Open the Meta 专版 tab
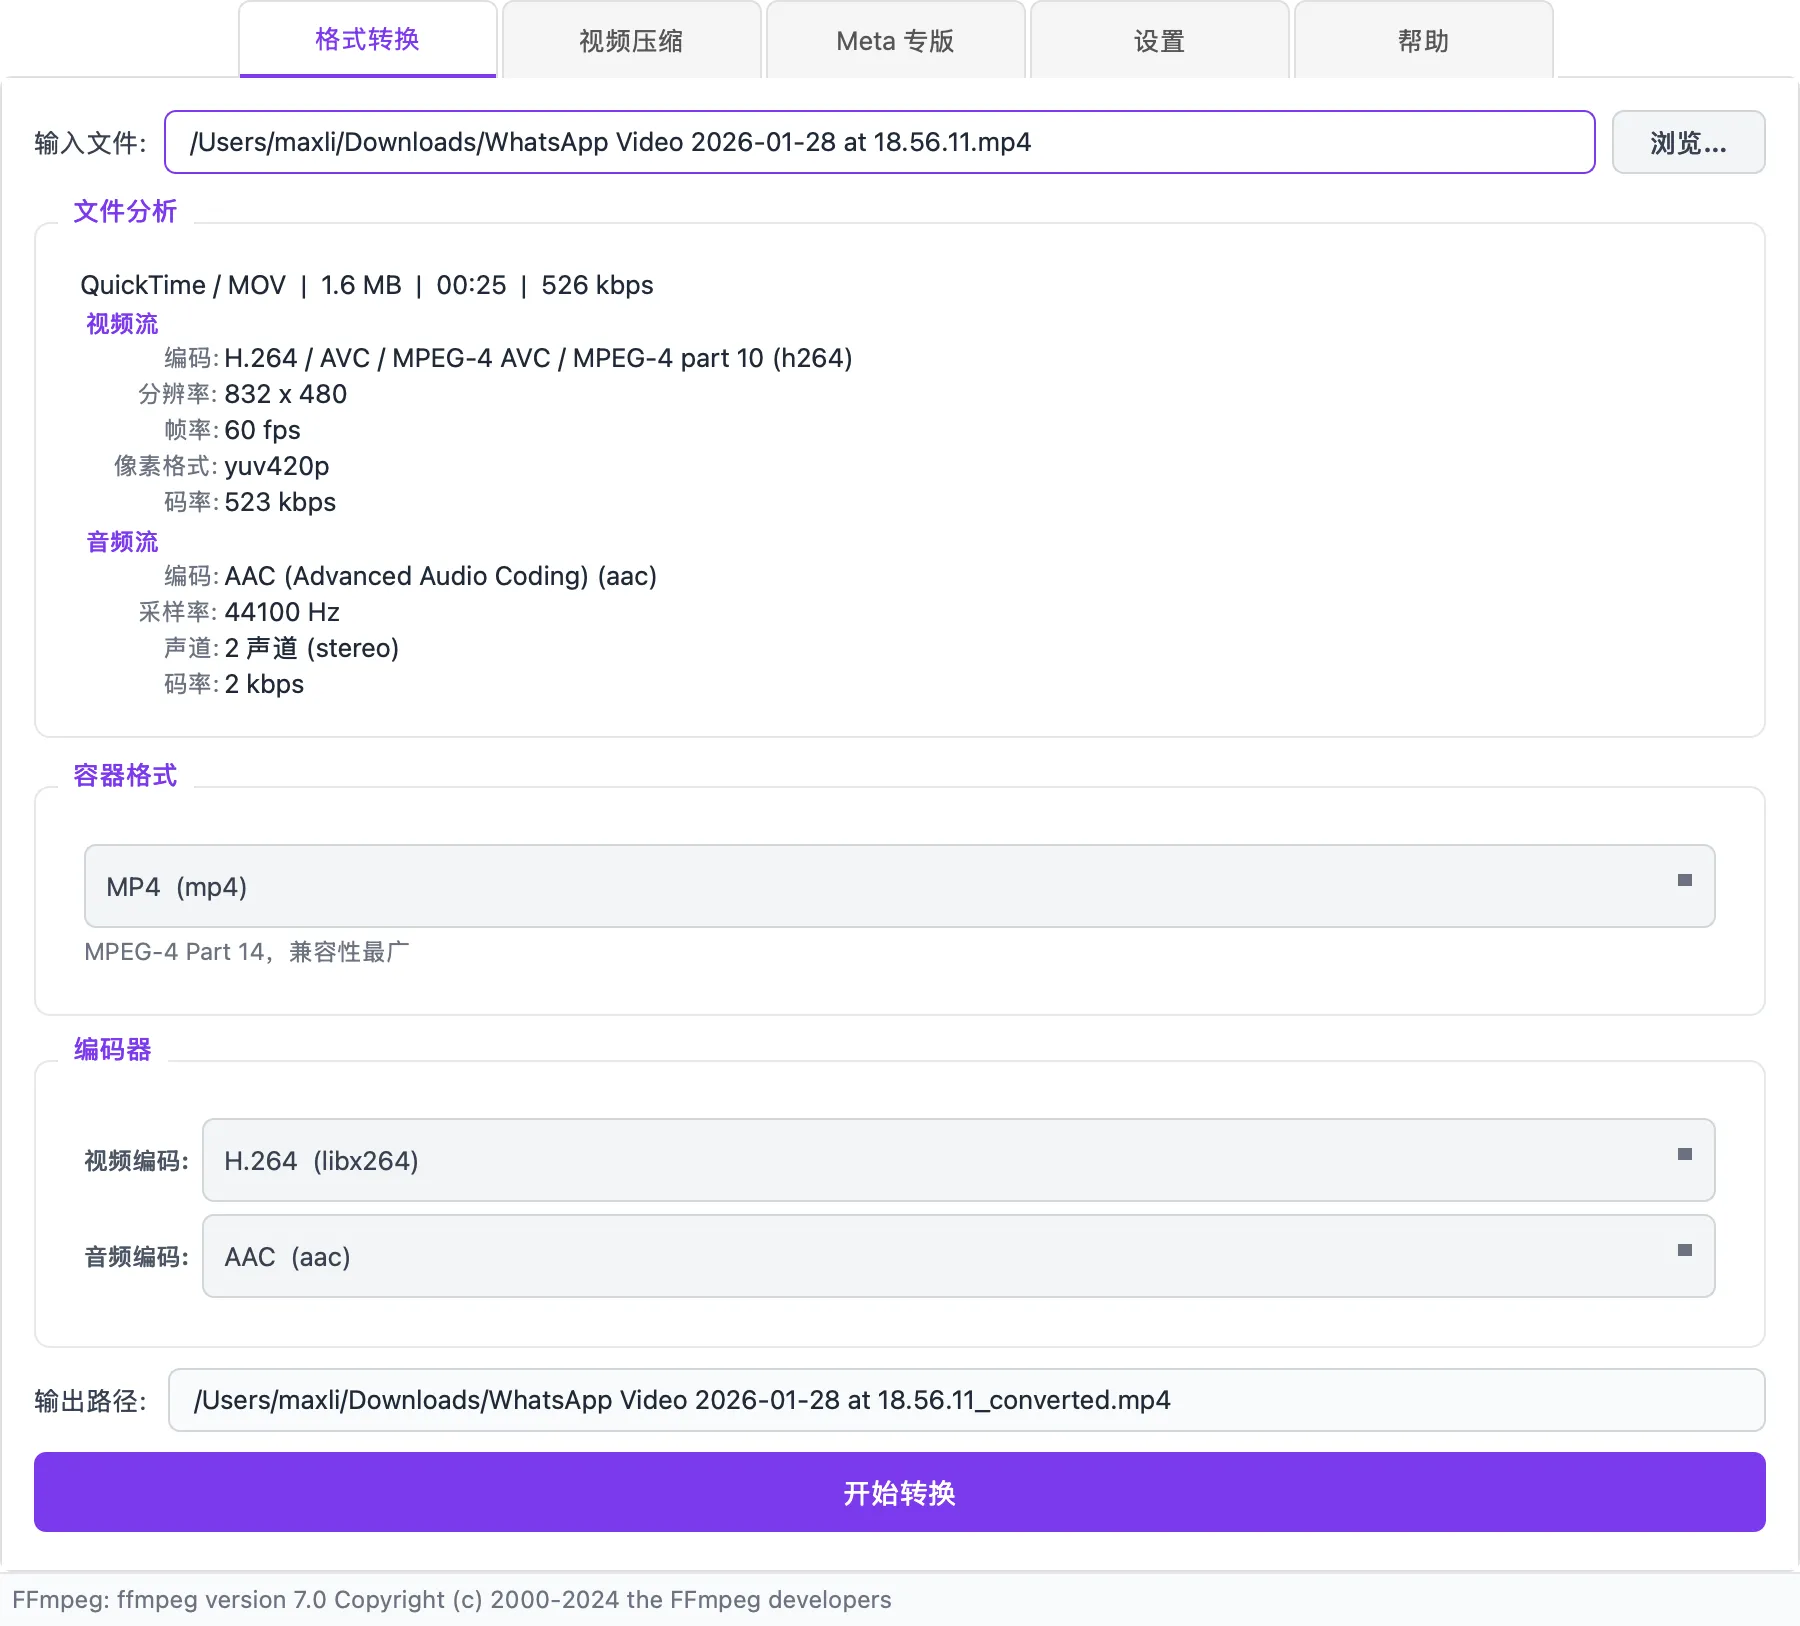Viewport: 1800px width, 1626px height. [896, 41]
